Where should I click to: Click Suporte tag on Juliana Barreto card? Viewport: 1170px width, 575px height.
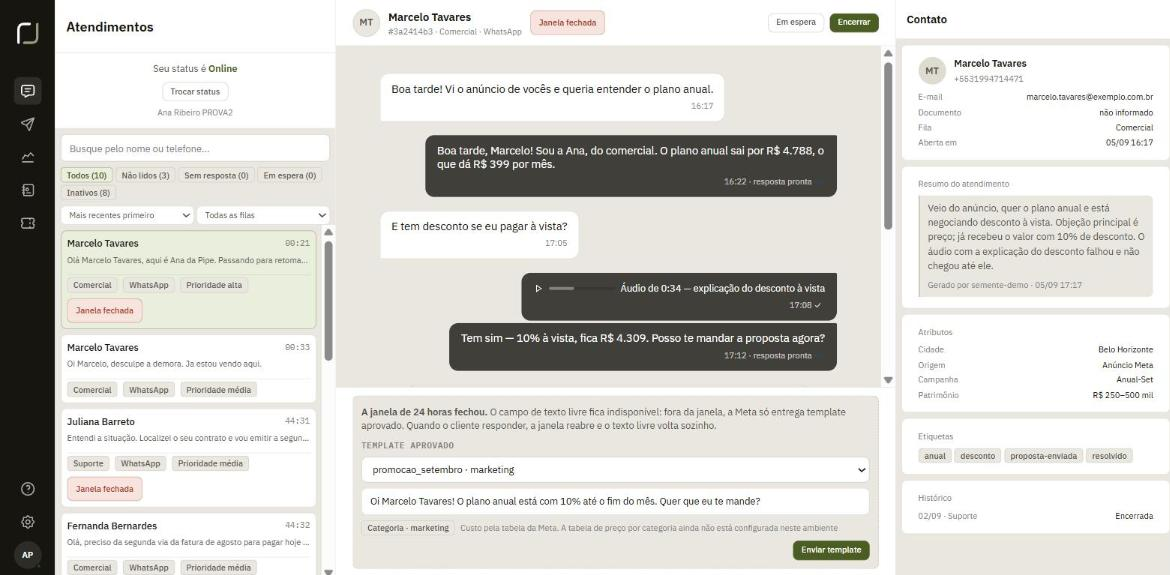[88, 463]
